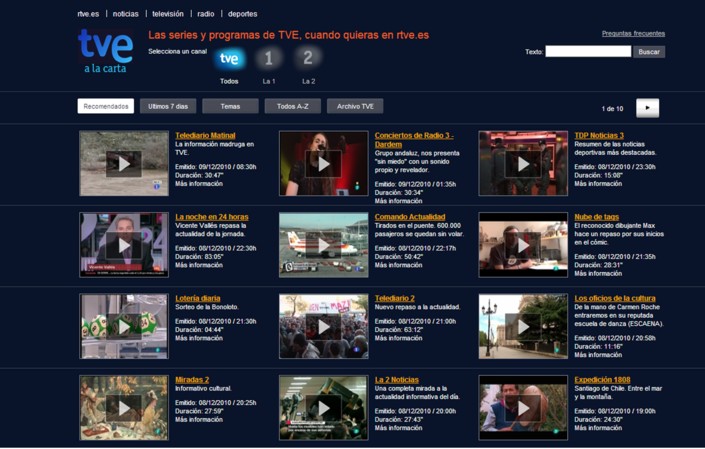705x449 pixels.
Task: Click Más información under Conciertos de Radio 3
Action: [398, 200]
